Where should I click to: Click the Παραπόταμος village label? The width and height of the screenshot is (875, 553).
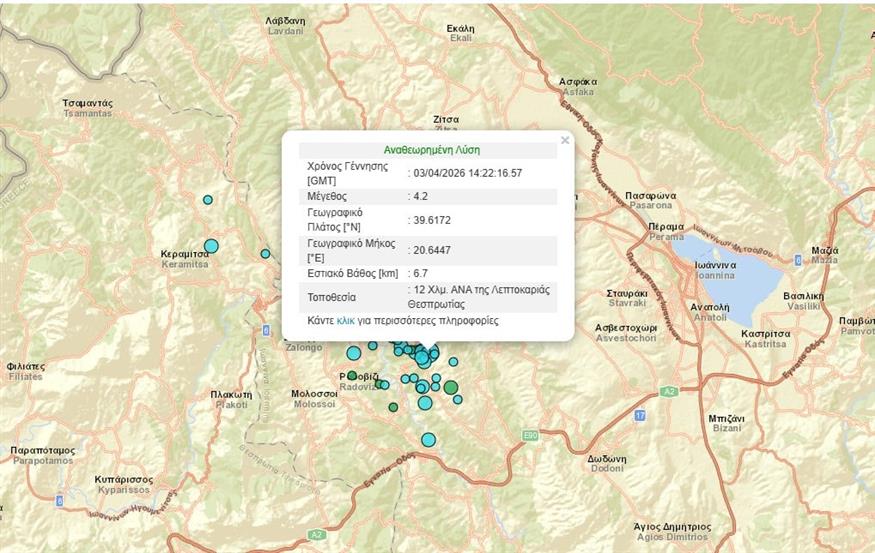pos(44,451)
